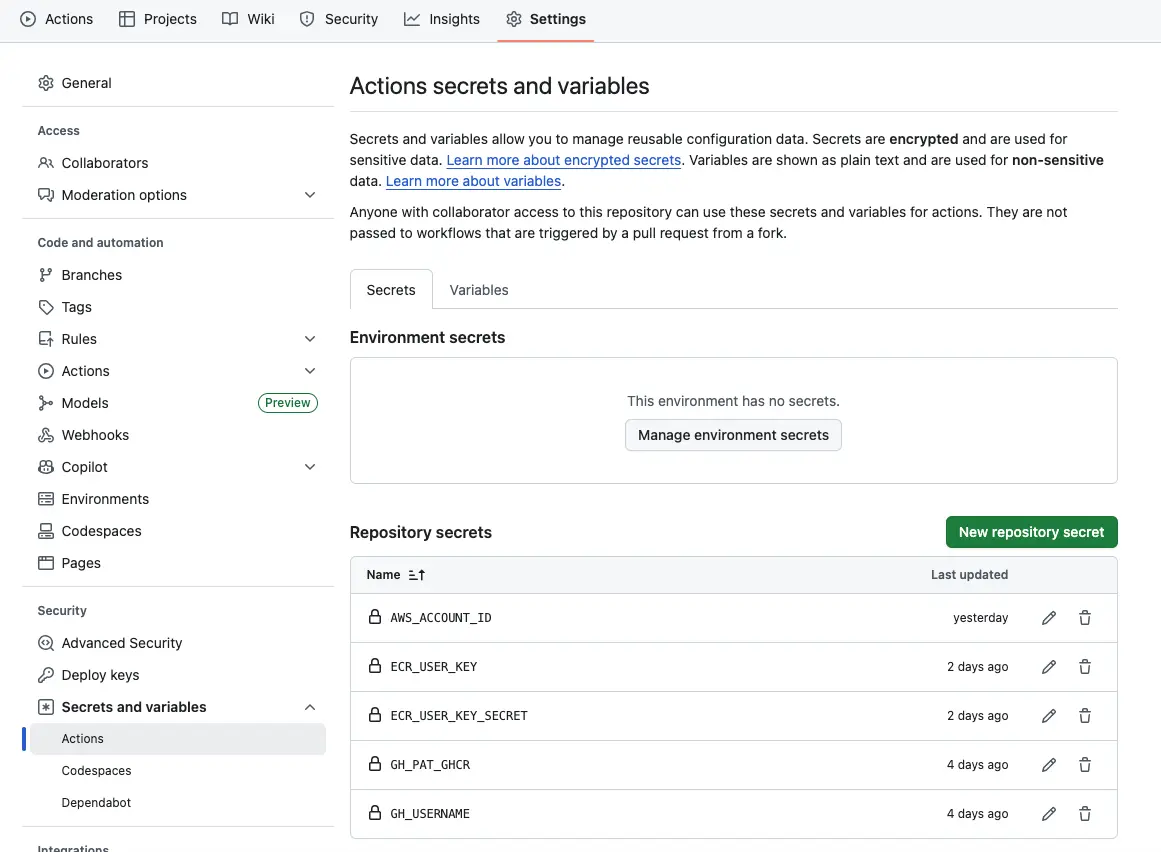Collapse the Secrets and variables section

coord(310,707)
